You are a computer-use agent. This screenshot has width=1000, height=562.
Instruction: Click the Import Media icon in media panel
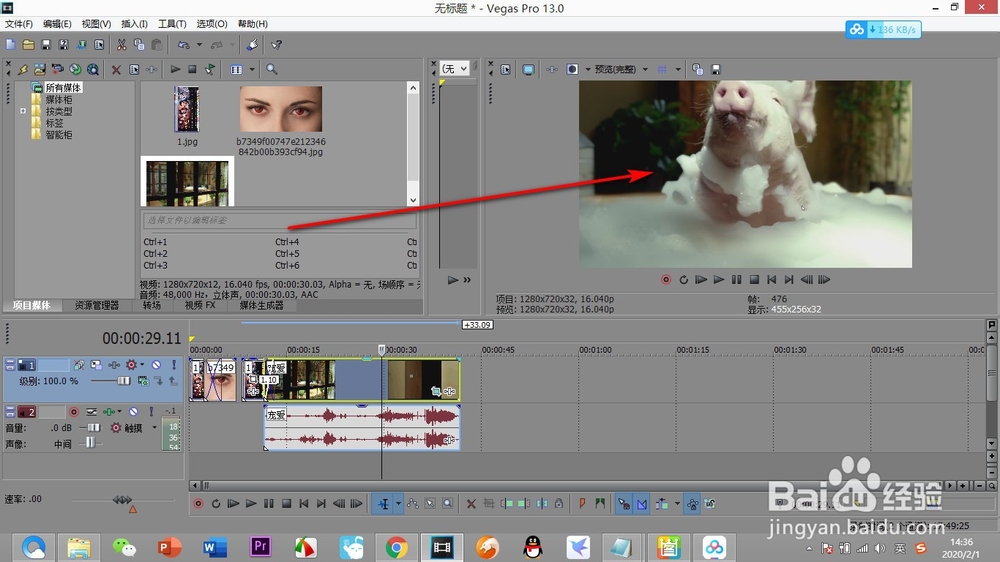40,69
